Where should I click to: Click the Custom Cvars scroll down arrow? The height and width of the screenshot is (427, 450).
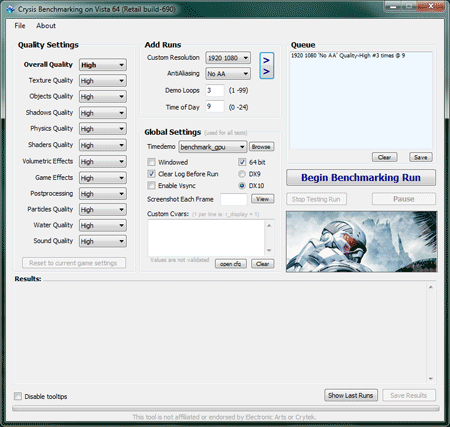[x=269, y=250]
